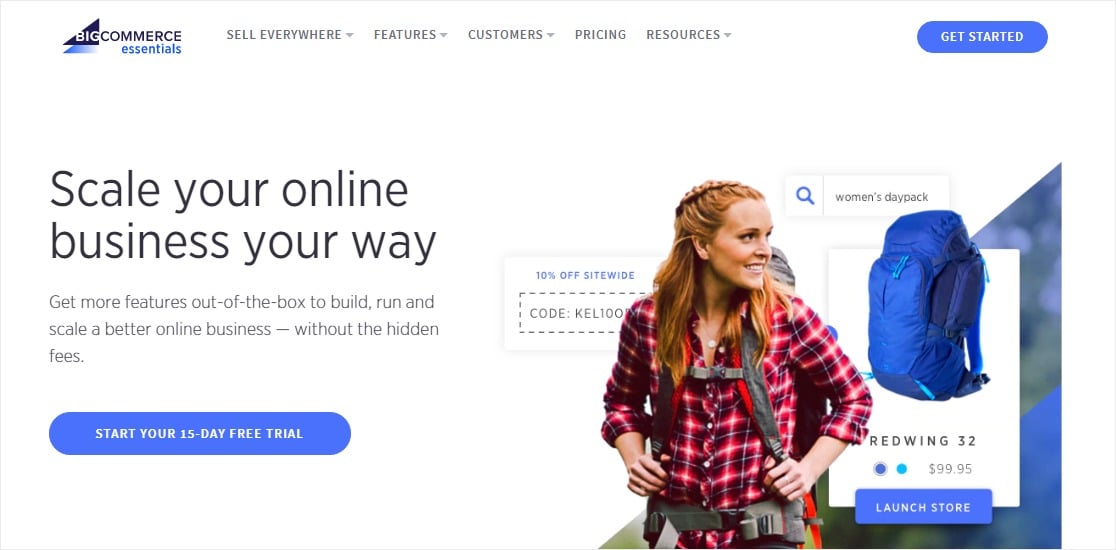Expand the Resources dropdown arrow
1116x550 pixels.
click(727, 35)
